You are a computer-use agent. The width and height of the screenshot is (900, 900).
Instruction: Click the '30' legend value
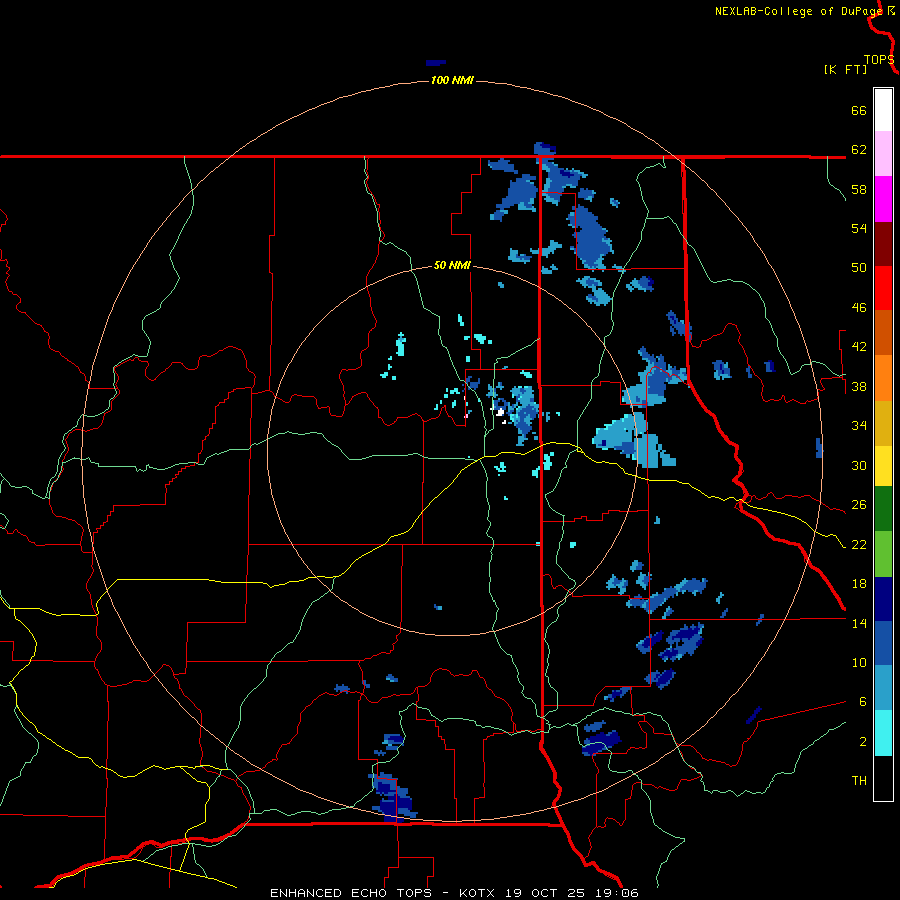pos(859,465)
